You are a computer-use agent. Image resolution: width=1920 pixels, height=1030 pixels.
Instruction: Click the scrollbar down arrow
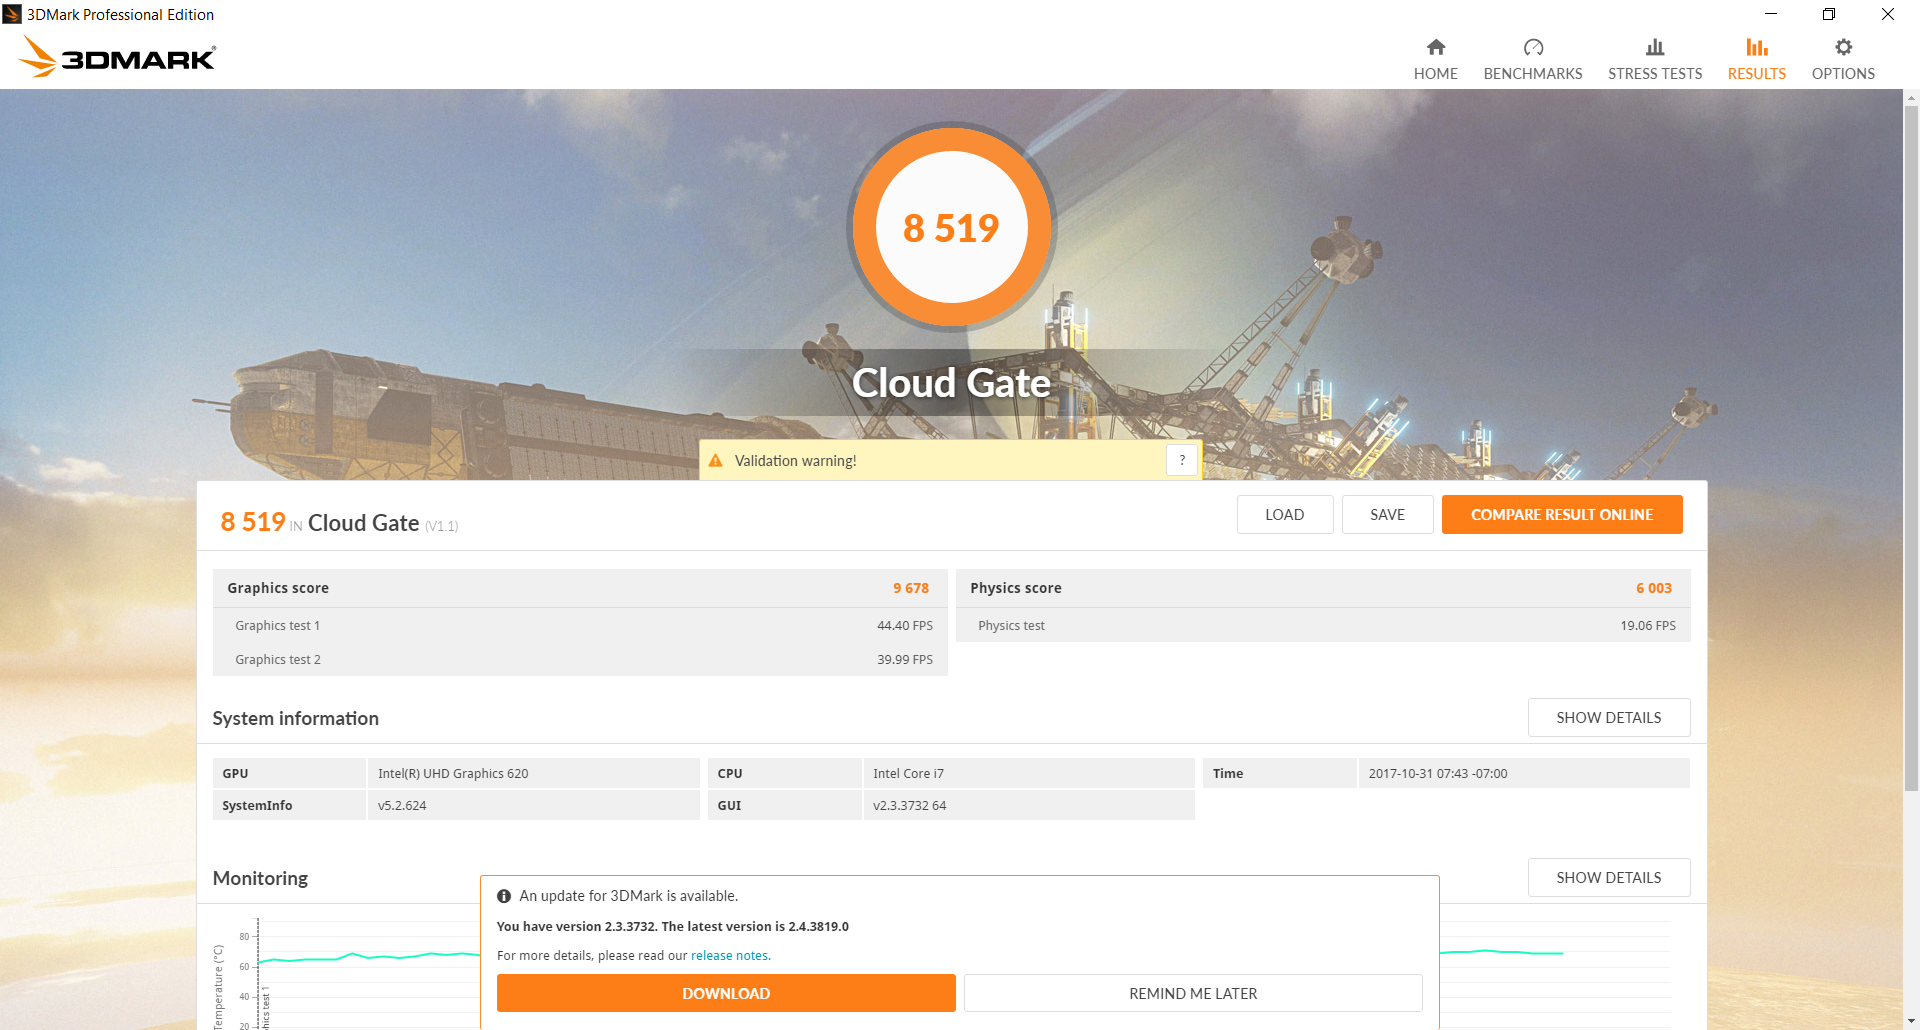pyautogui.click(x=1912, y=1021)
